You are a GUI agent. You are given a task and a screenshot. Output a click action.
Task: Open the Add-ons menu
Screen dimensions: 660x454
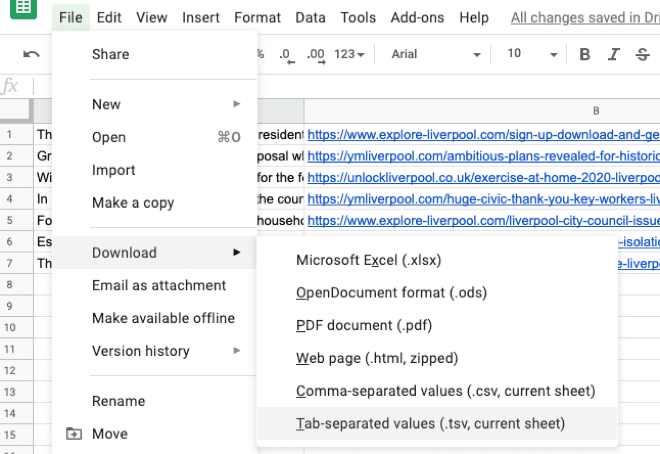[417, 18]
